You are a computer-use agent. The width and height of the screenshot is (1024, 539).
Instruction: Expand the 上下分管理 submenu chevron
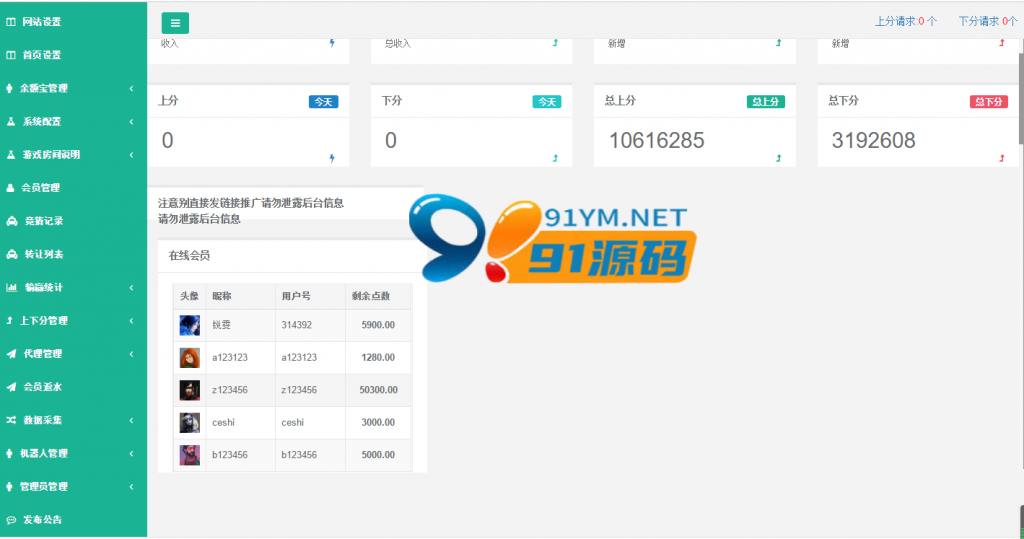(x=131, y=321)
